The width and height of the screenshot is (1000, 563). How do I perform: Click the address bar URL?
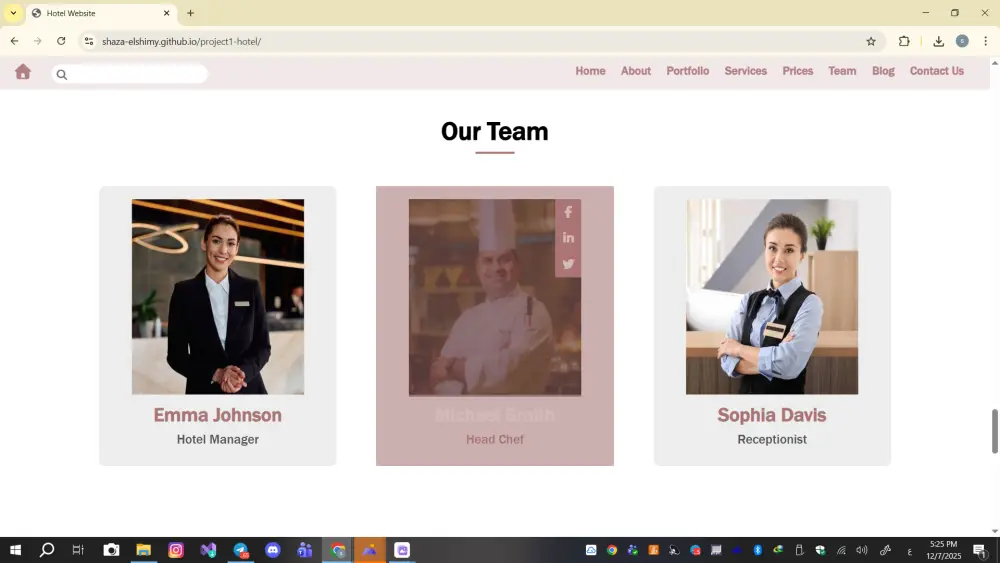coord(182,41)
